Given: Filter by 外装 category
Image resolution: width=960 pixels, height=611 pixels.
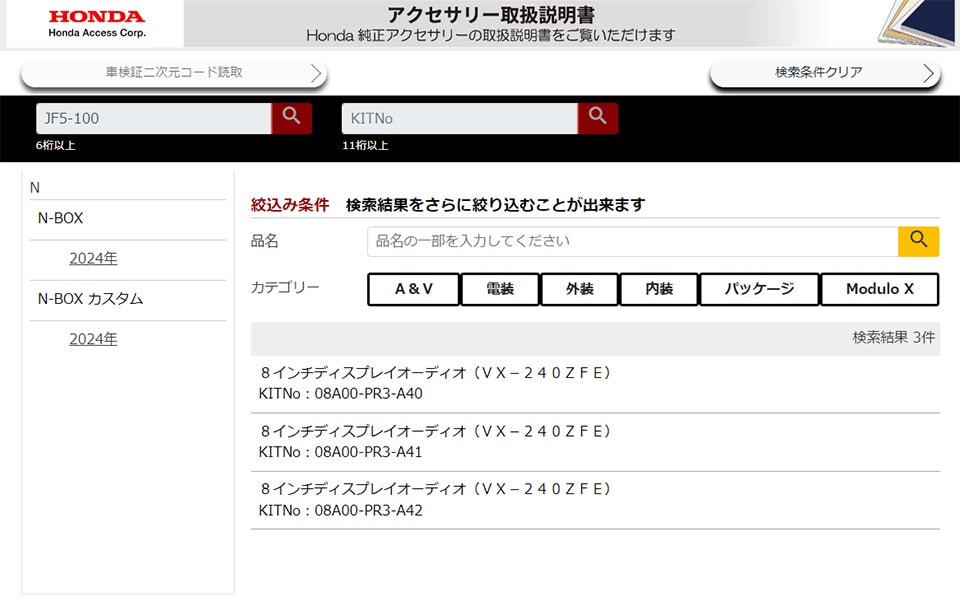Looking at the screenshot, I should [x=579, y=289].
